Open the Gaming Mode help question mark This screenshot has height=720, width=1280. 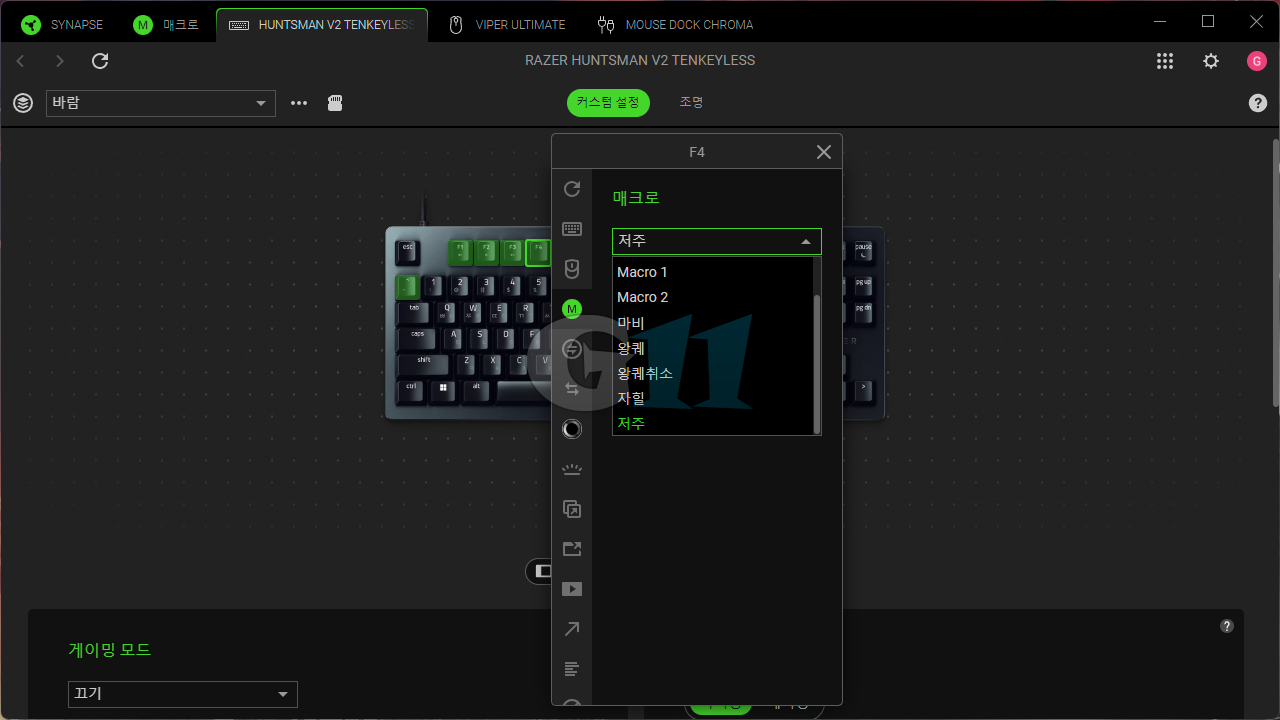point(1227,626)
